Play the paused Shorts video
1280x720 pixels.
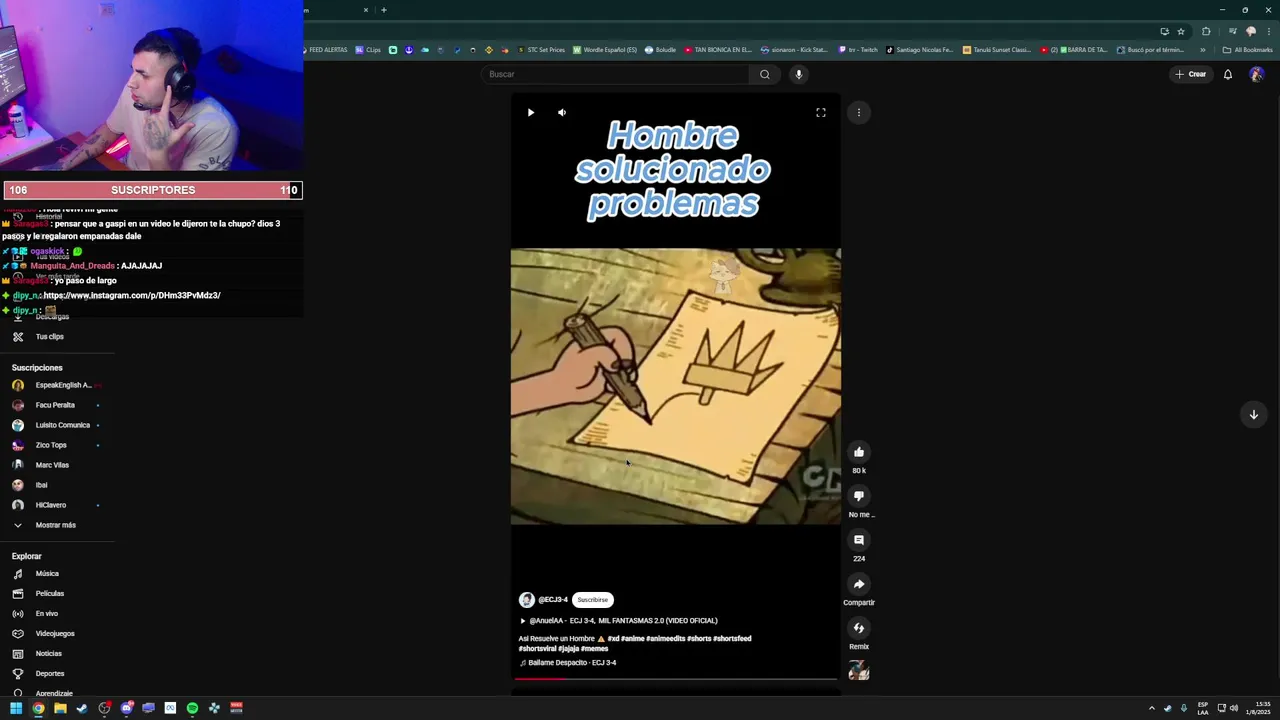(x=531, y=113)
